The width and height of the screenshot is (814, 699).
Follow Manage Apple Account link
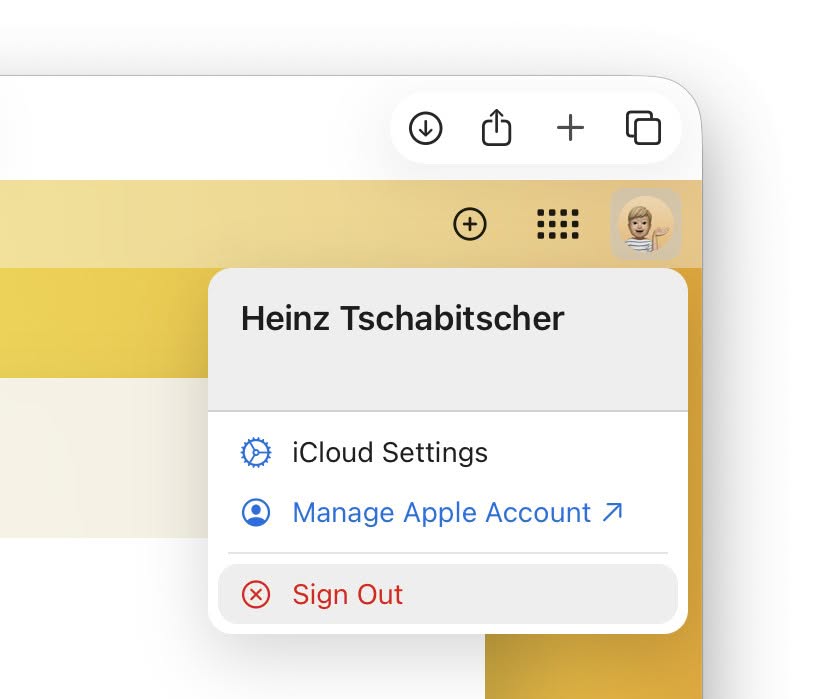coord(447,513)
